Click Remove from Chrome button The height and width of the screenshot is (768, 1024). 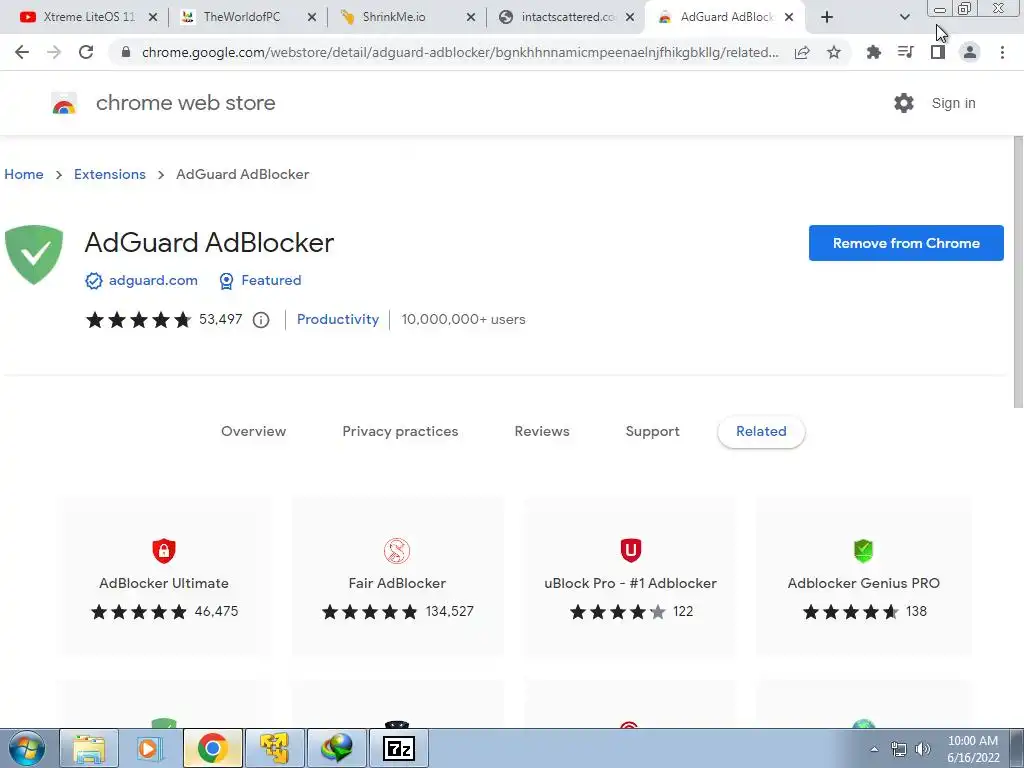click(x=906, y=243)
